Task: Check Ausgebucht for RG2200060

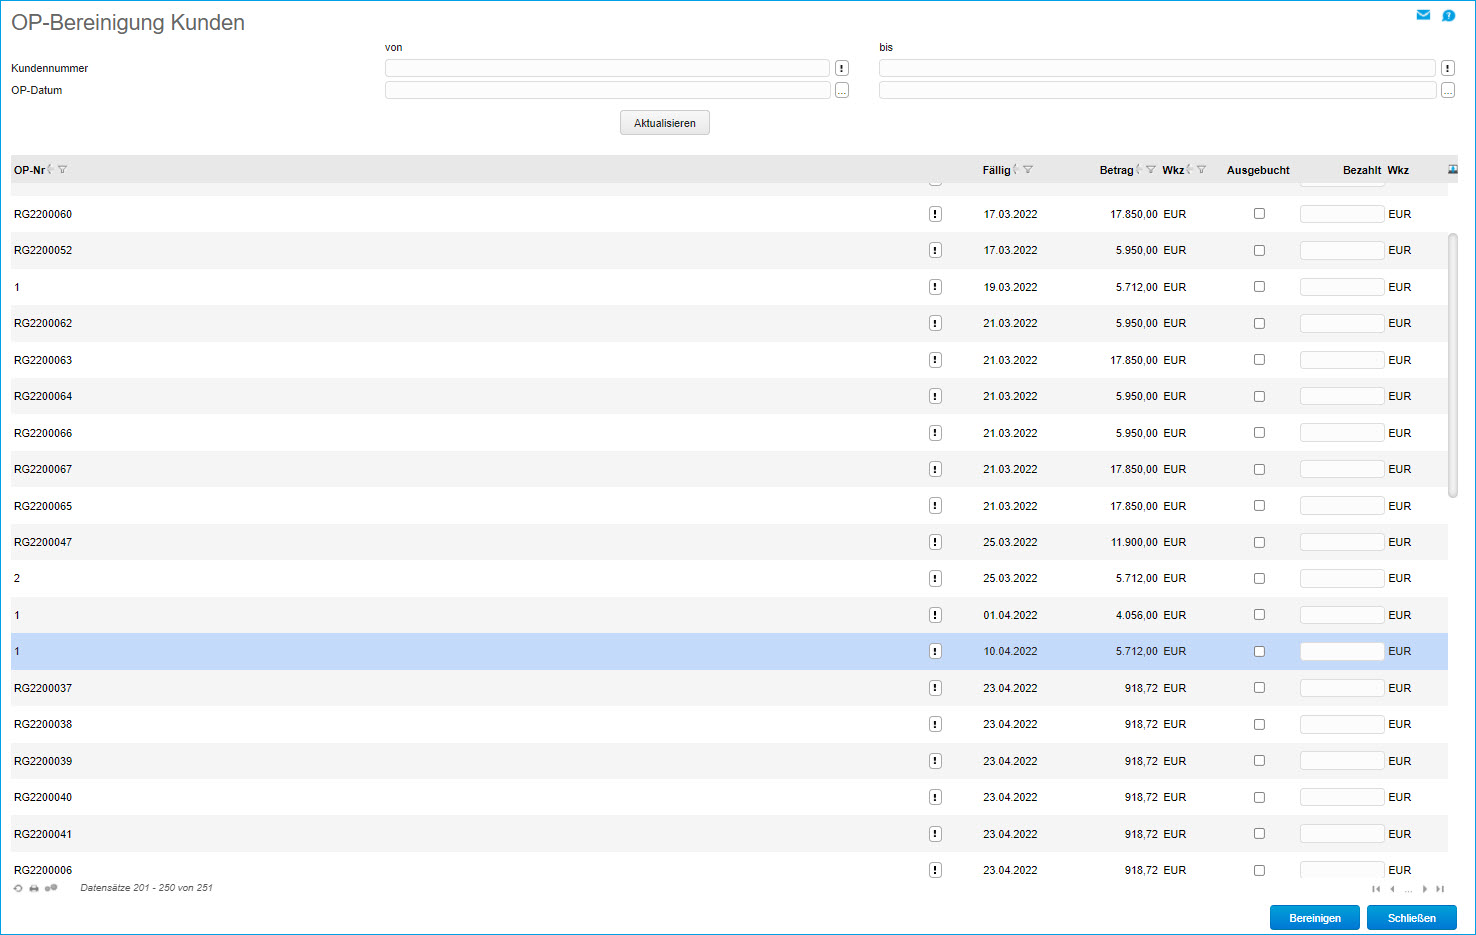Action: point(1259,214)
